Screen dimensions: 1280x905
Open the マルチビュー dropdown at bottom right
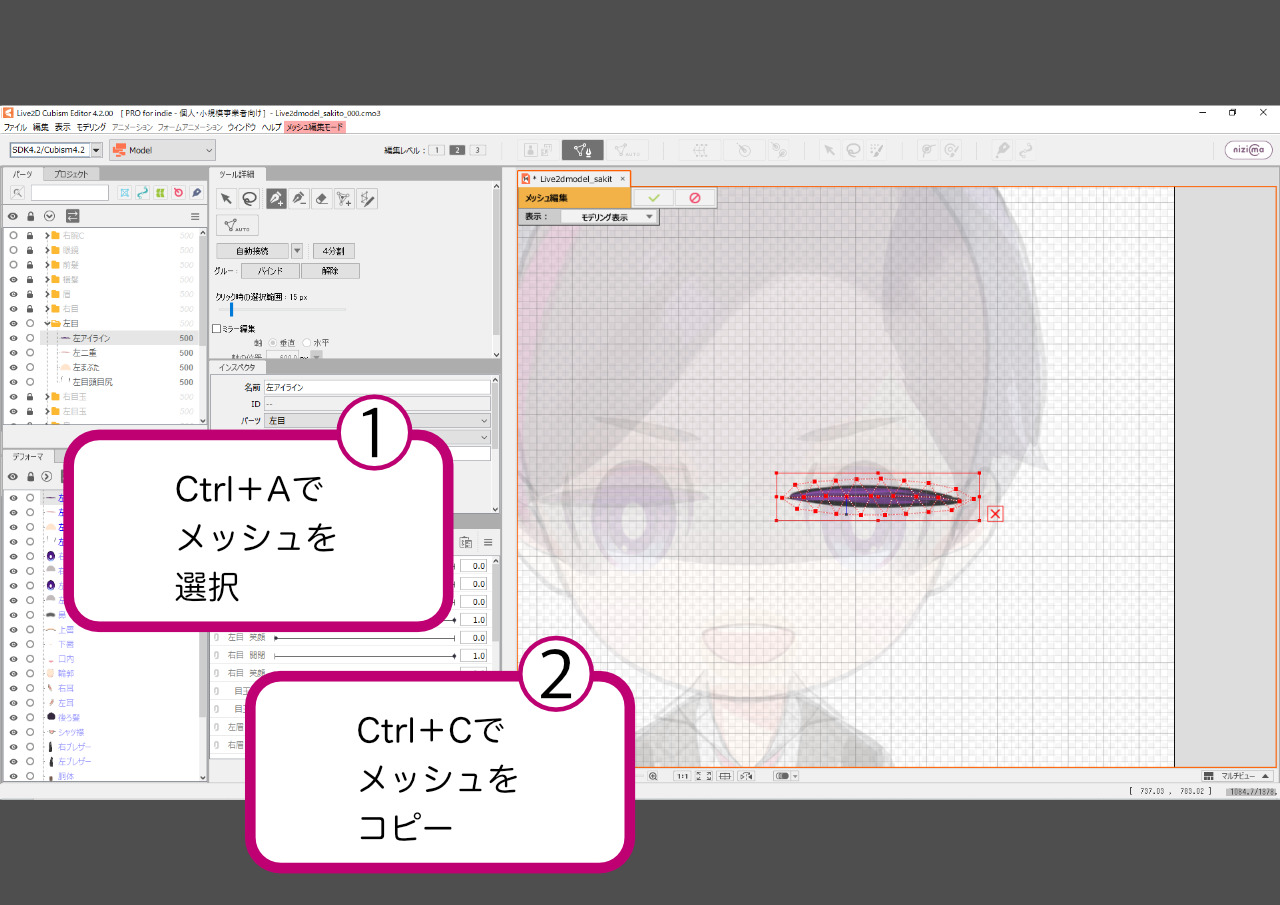coord(1237,776)
